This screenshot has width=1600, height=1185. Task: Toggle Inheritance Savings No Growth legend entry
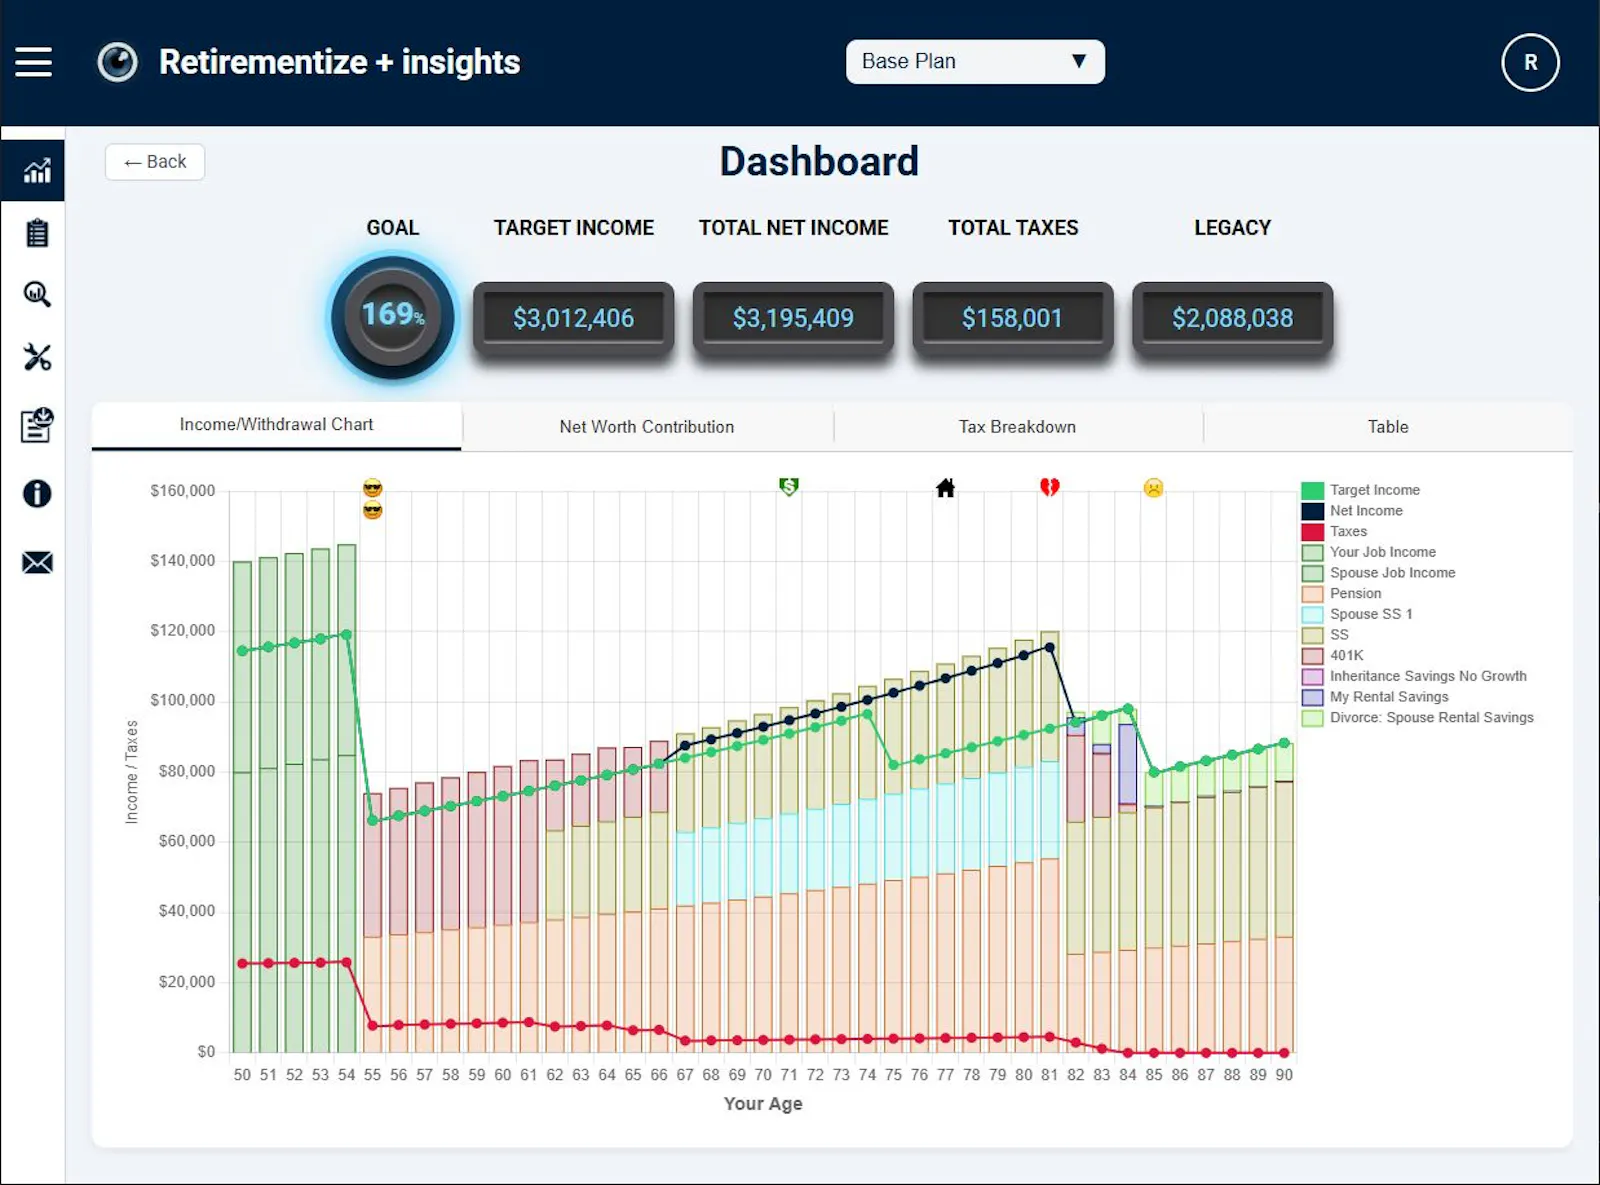tap(1414, 677)
